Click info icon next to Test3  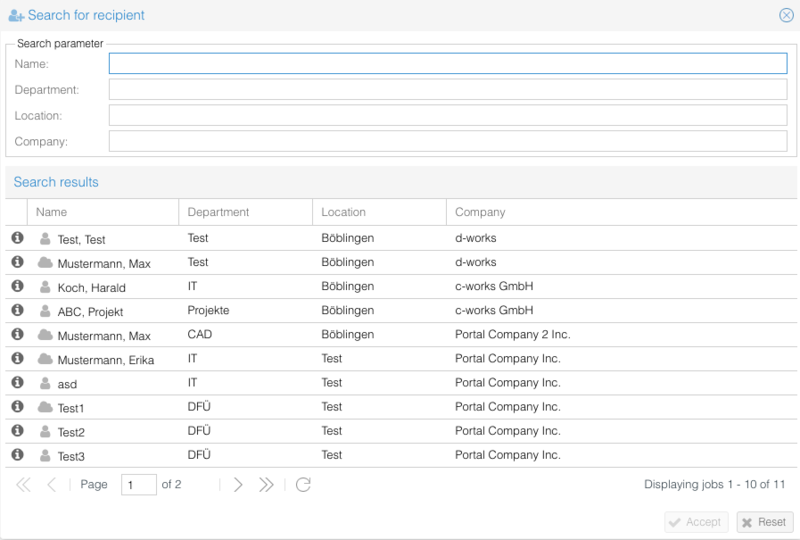coord(17,454)
